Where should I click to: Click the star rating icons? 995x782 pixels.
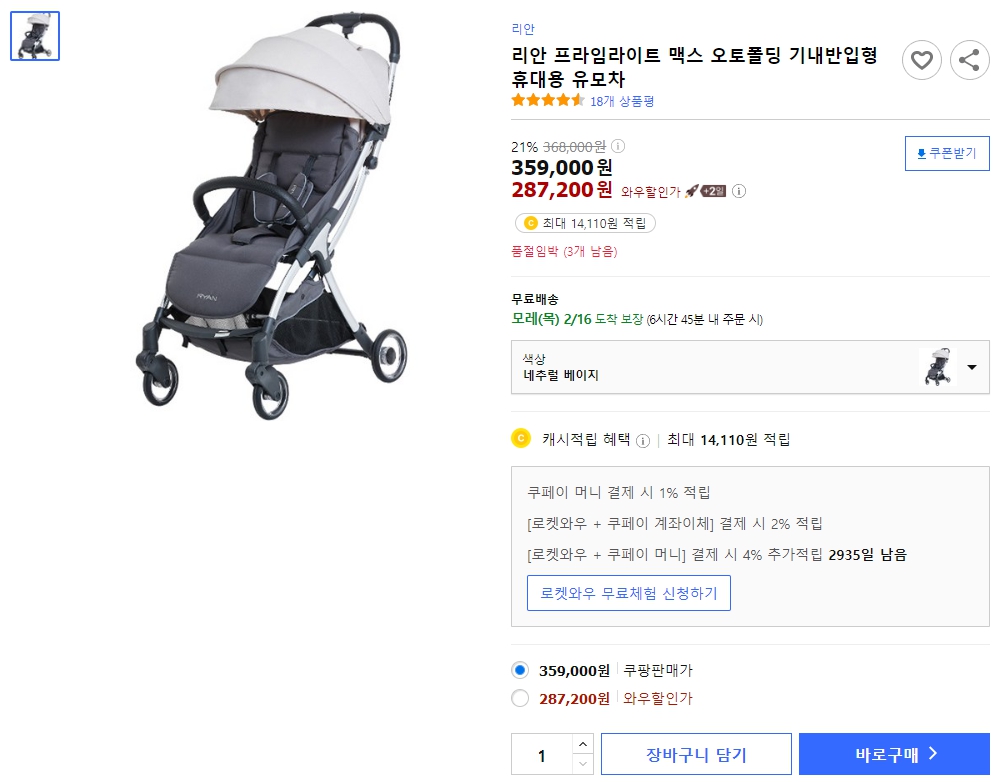pyautogui.click(x=544, y=100)
